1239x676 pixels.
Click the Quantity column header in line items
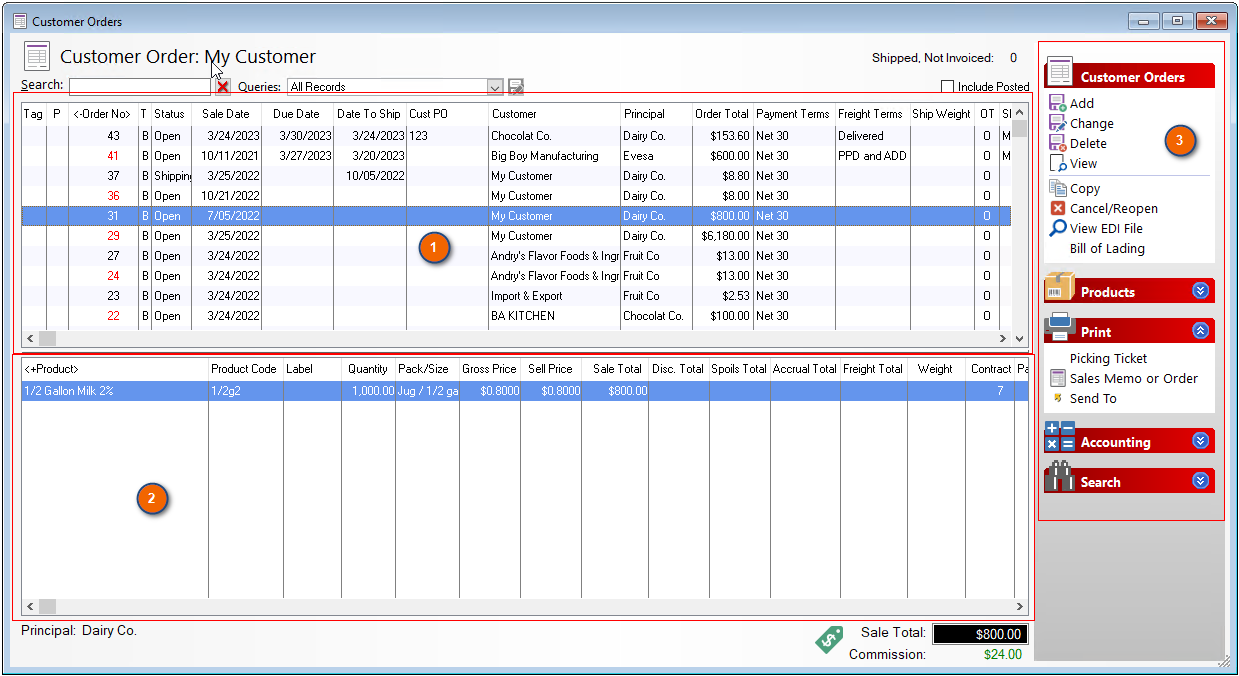[x=368, y=369]
